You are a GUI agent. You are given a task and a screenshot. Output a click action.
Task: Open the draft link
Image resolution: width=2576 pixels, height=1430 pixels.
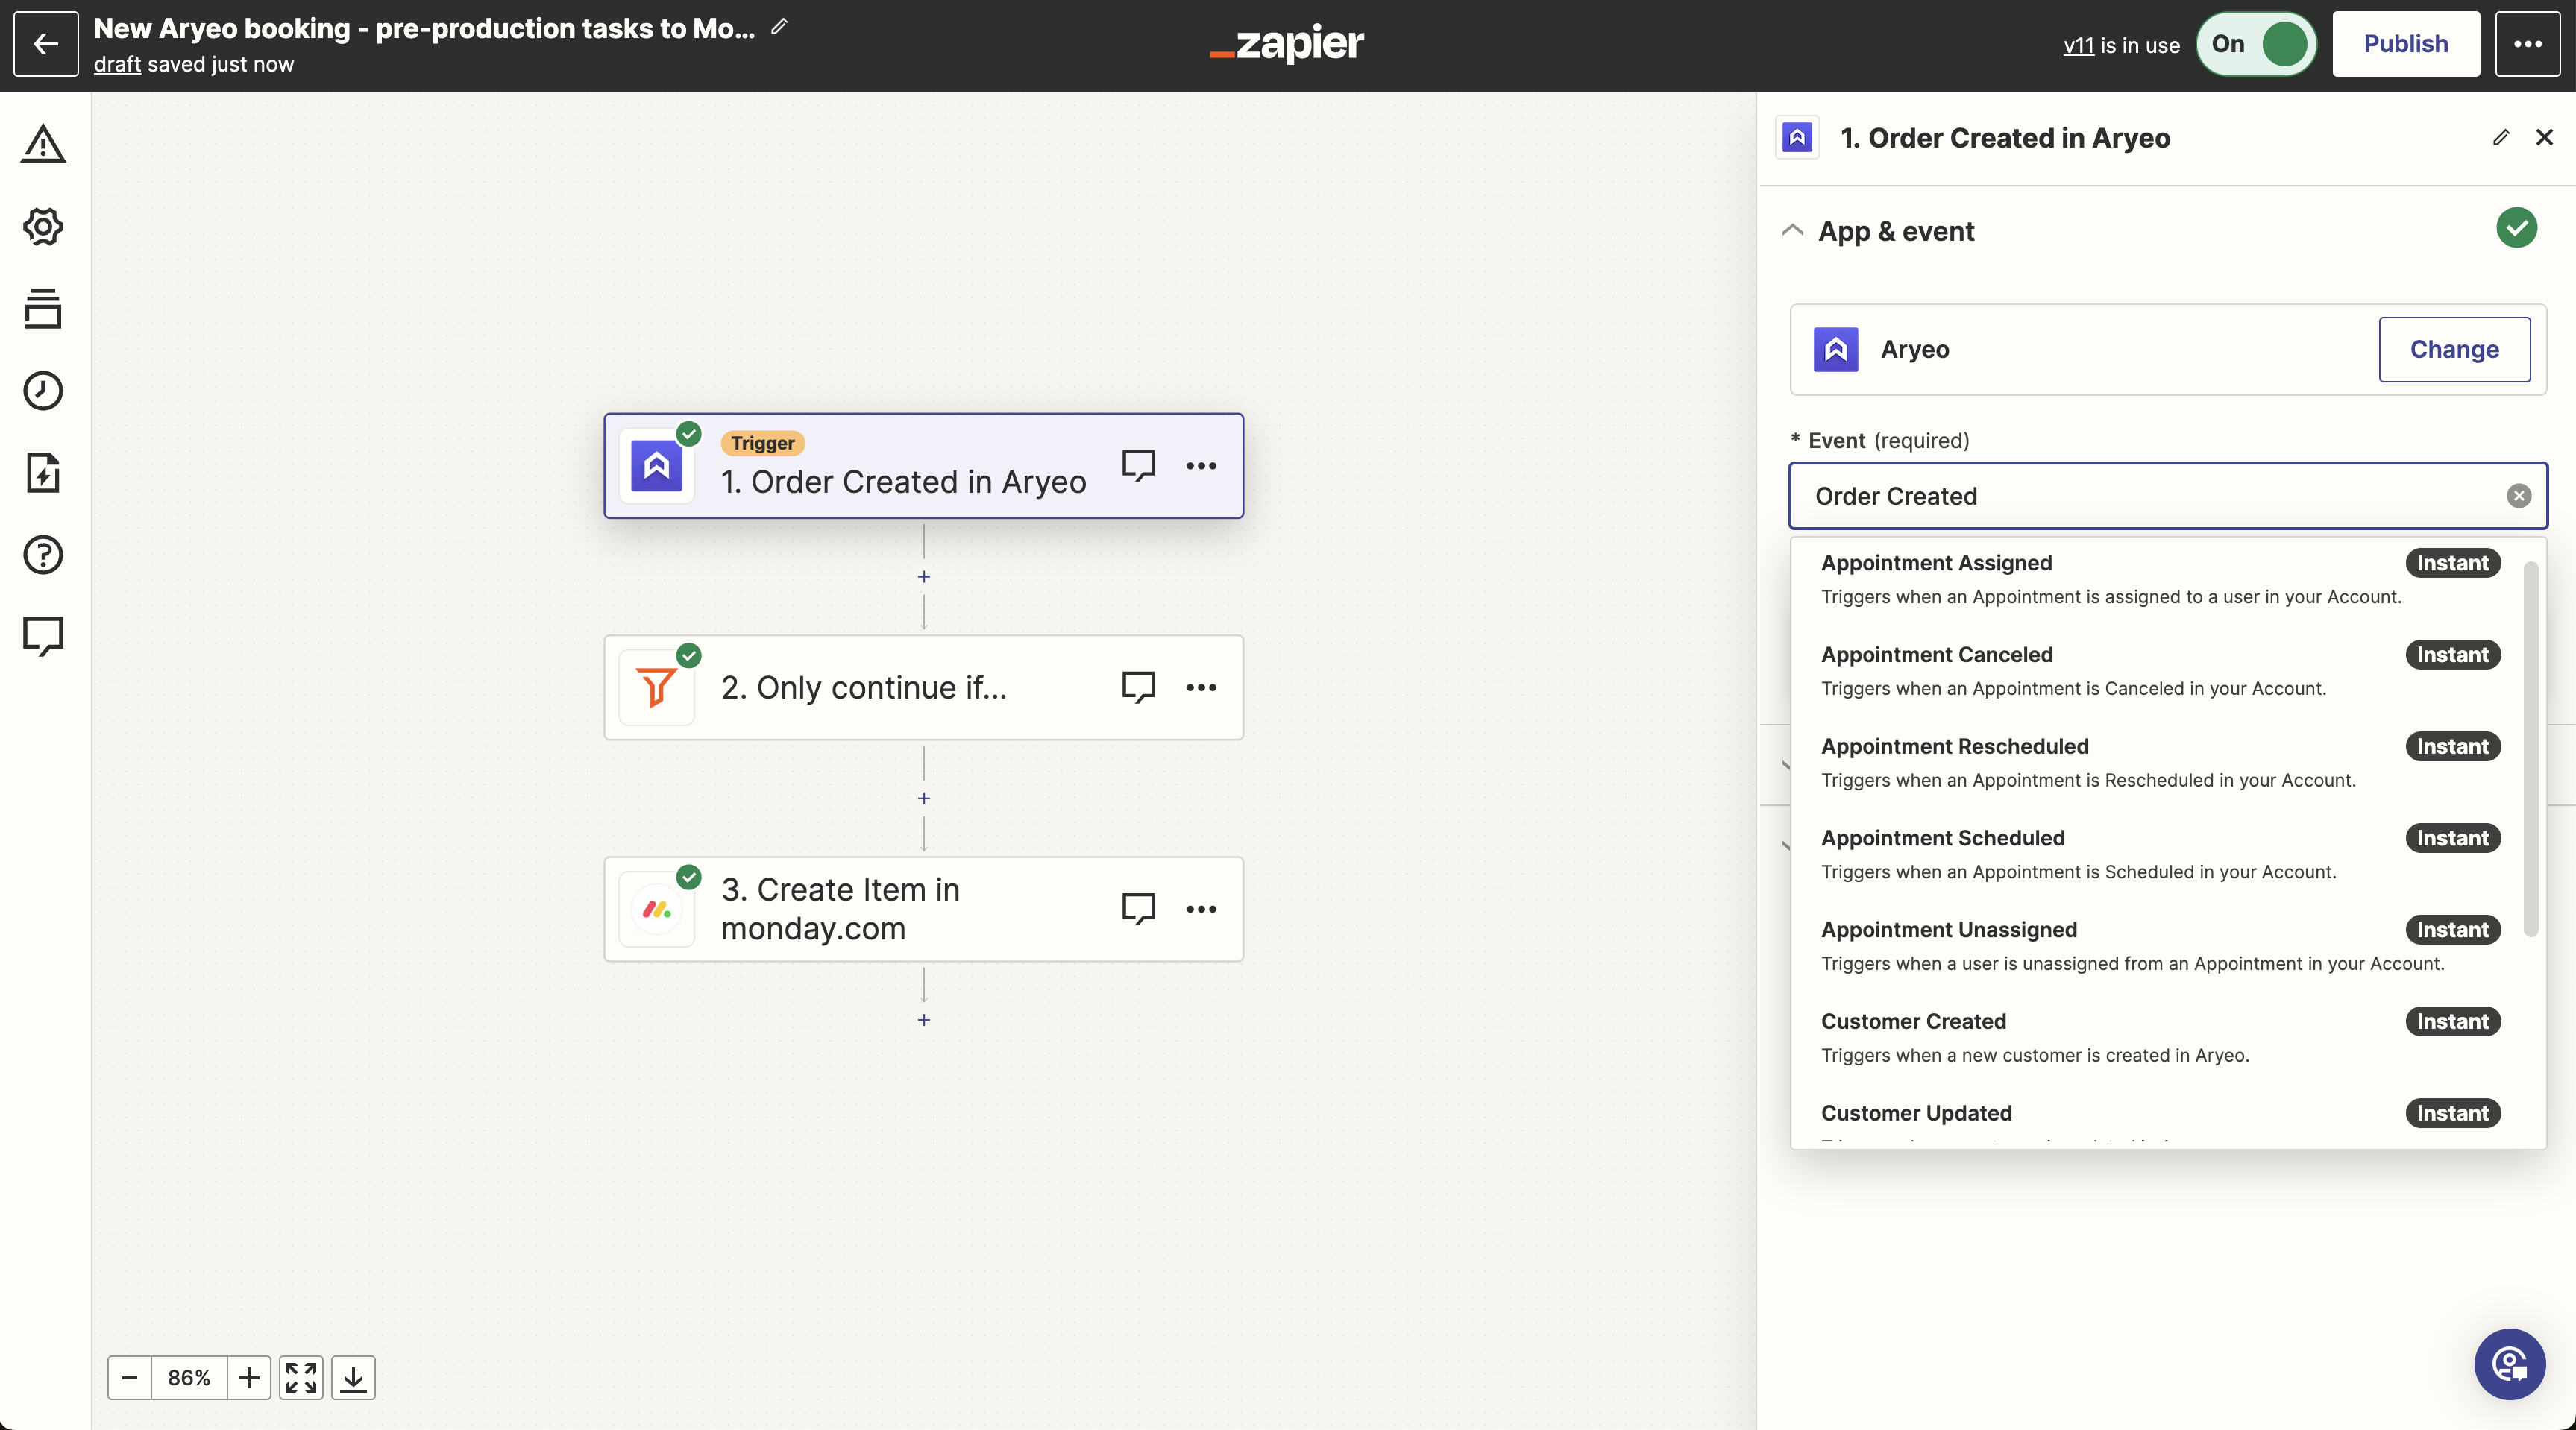tap(117, 64)
